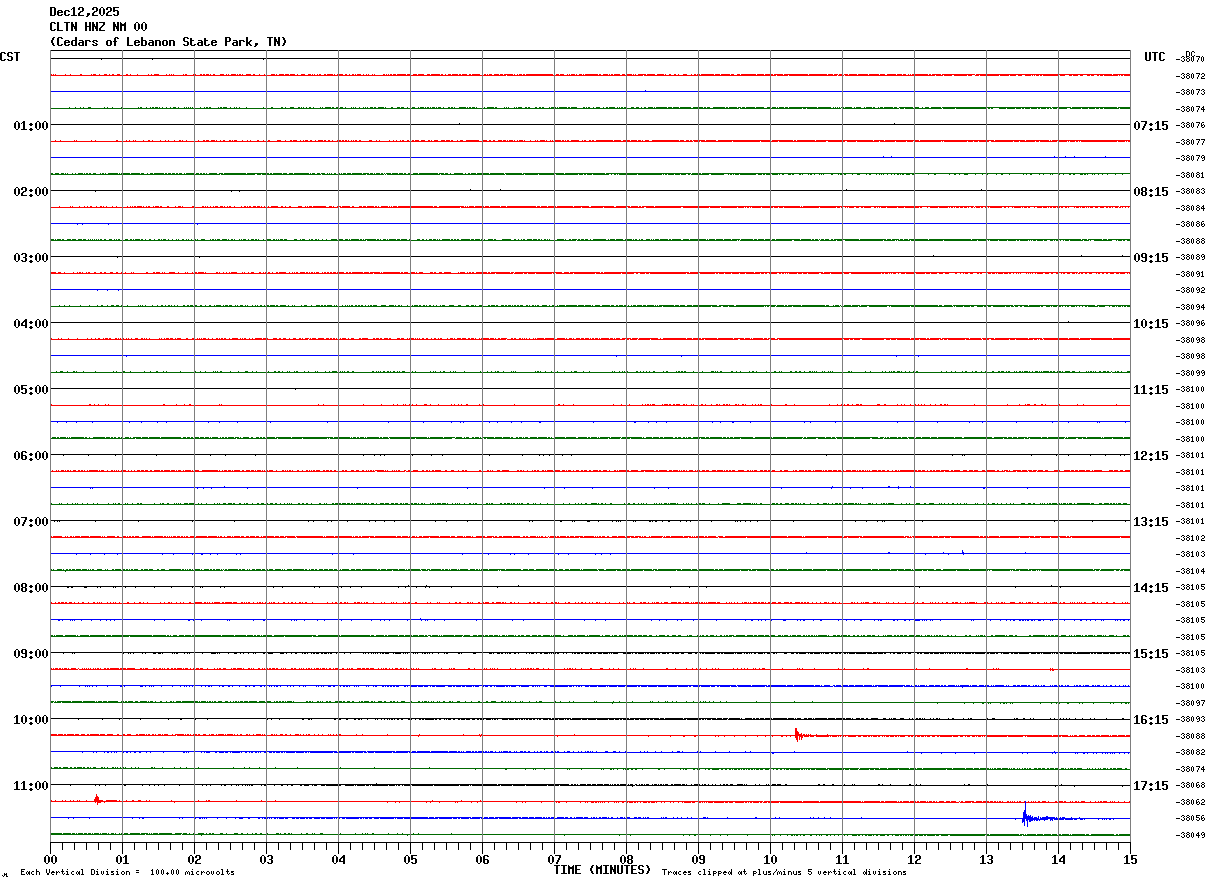The height and width of the screenshot is (886, 1210).
Task: Click minute 15 on the time axis
Action: [1130, 858]
